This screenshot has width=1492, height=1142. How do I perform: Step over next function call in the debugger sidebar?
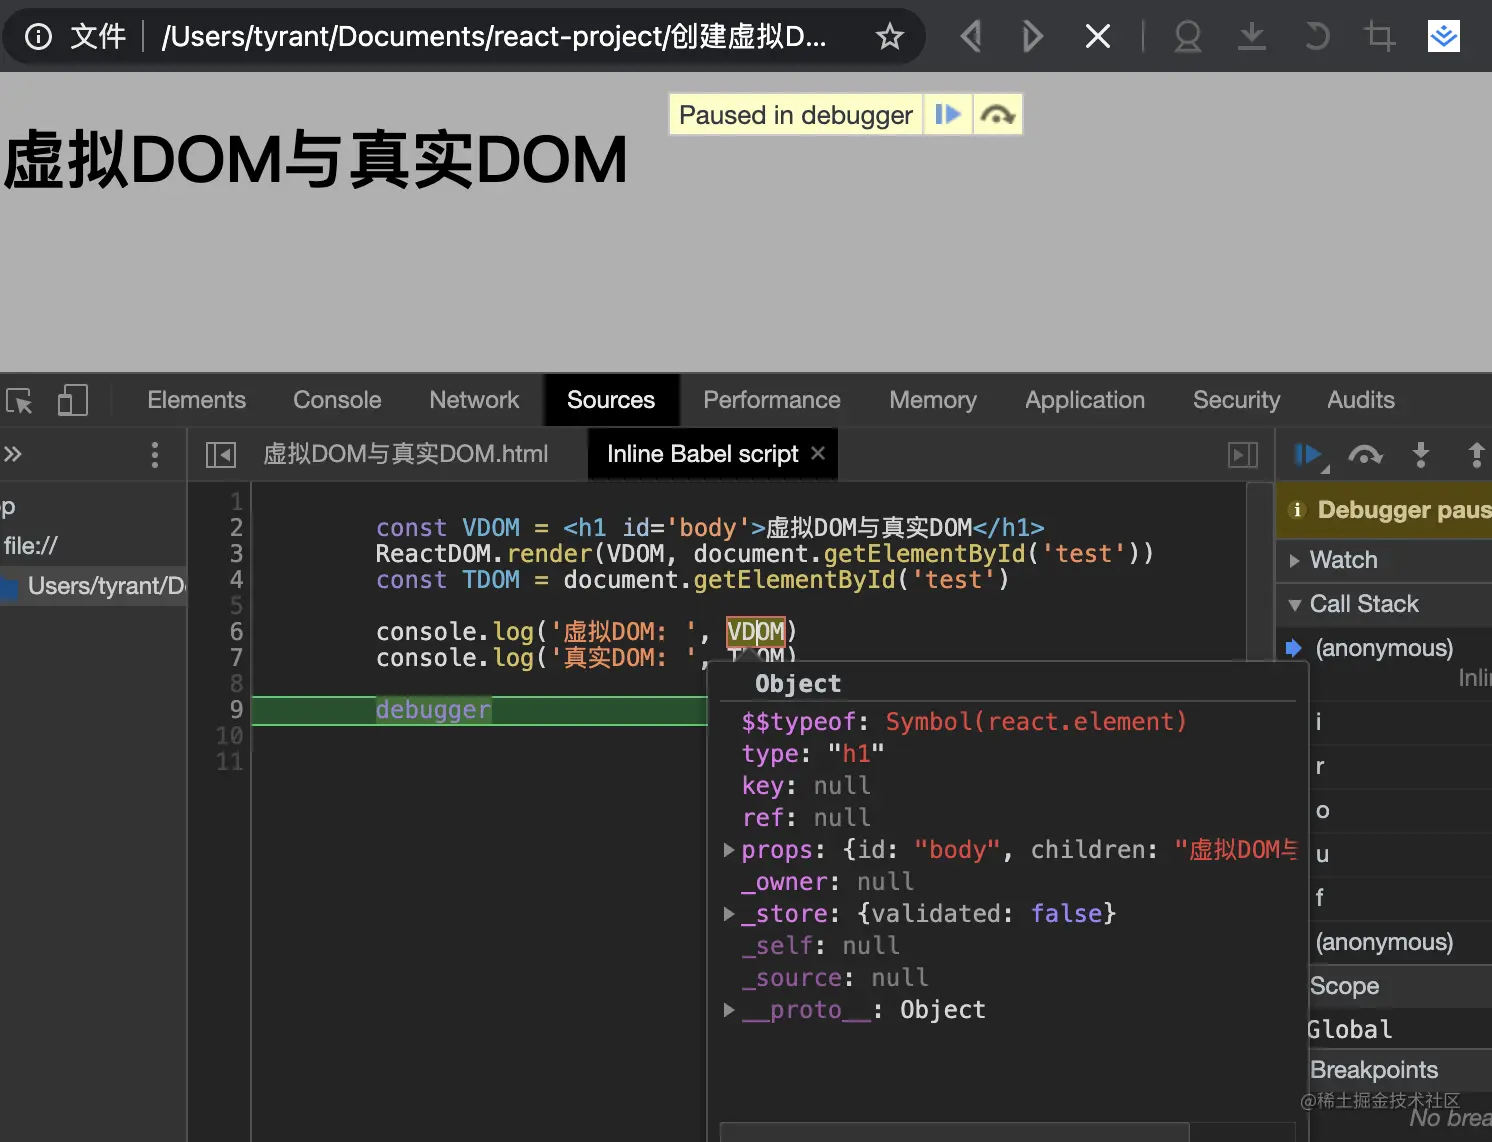coord(1365,455)
